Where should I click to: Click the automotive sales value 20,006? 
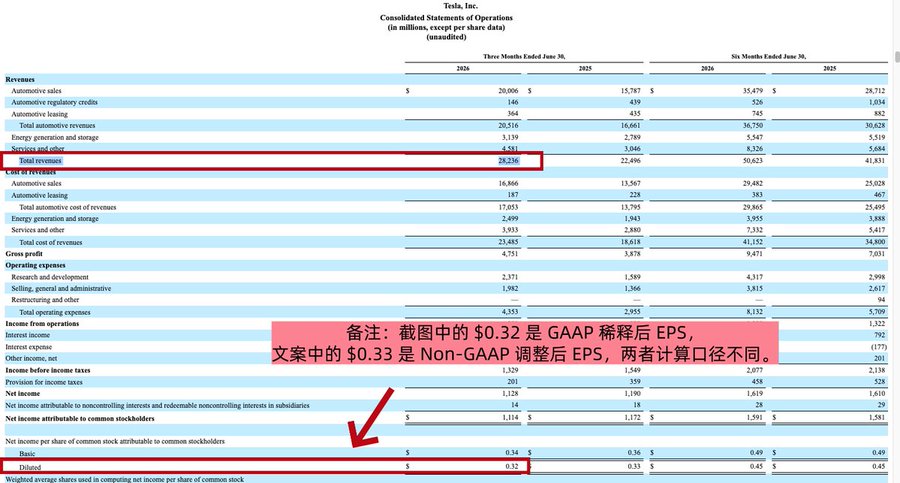[509, 91]
